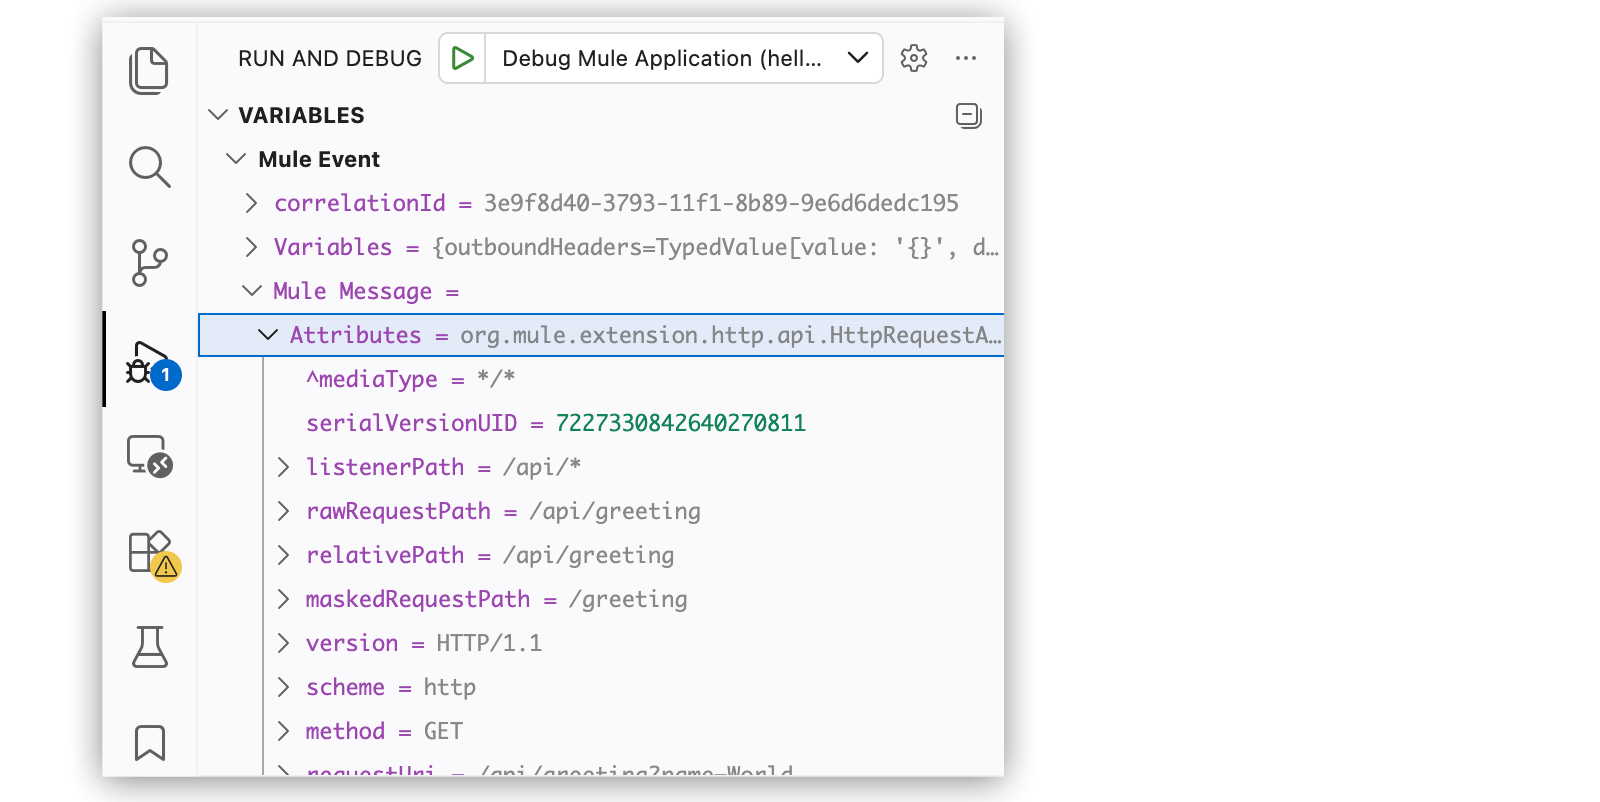Click the RUN AND DEBUG panel title
Screen dimensions: 1600x802
click(330, 58)
